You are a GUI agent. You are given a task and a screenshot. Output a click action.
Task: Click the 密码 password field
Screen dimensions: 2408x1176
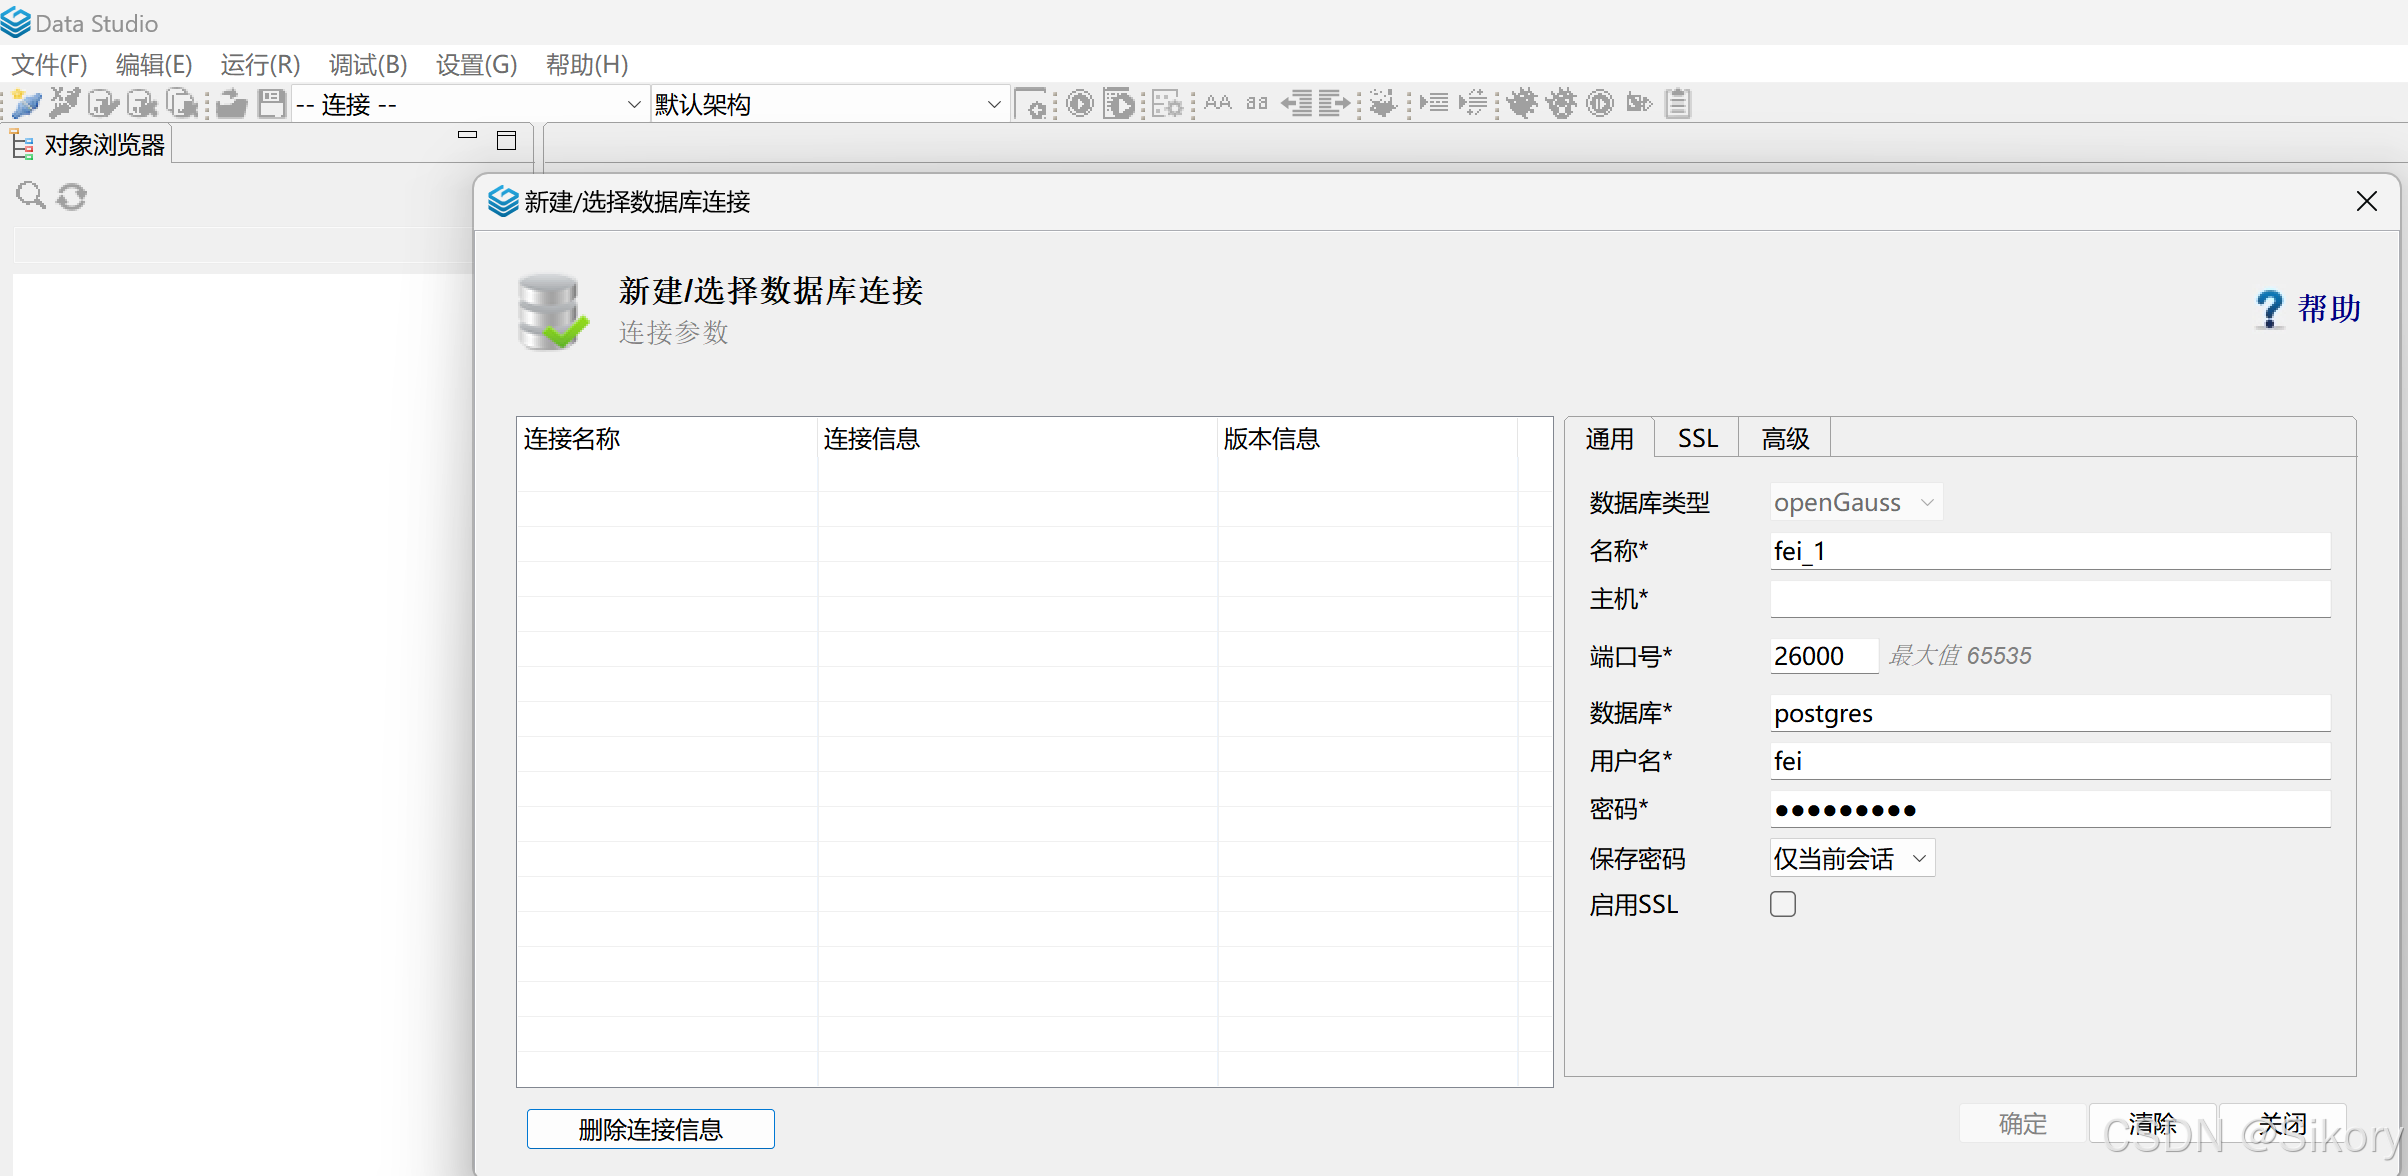[2050, 809]
